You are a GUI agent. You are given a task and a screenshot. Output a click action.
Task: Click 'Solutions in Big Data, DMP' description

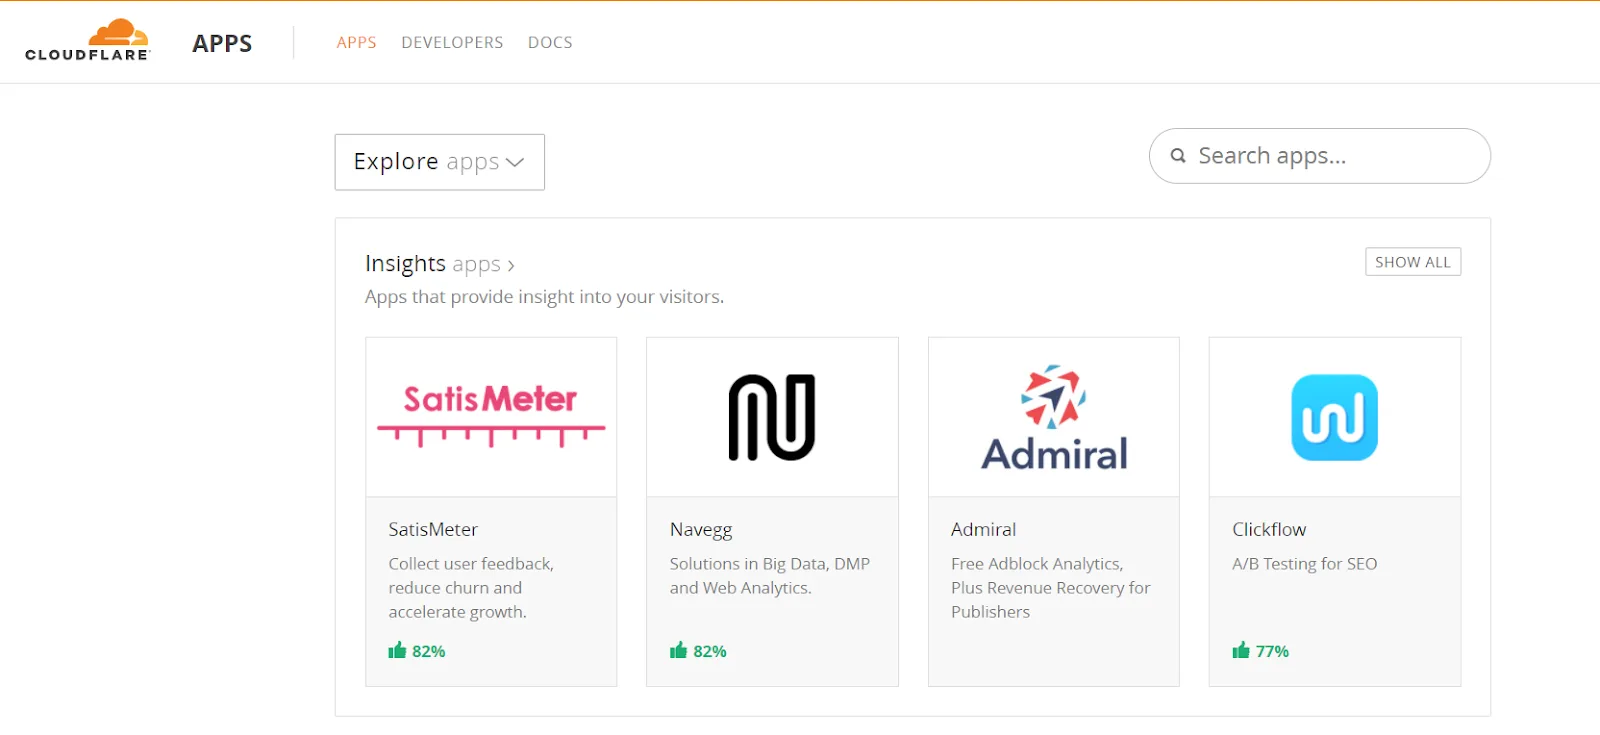pyautogui.click(x=770, y=576)
